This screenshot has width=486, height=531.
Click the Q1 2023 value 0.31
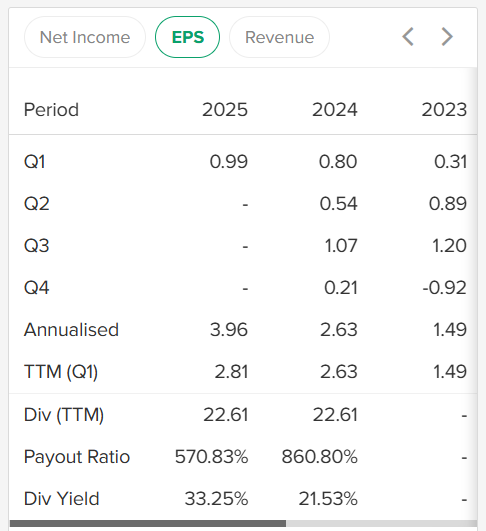(x=450, y=162)
